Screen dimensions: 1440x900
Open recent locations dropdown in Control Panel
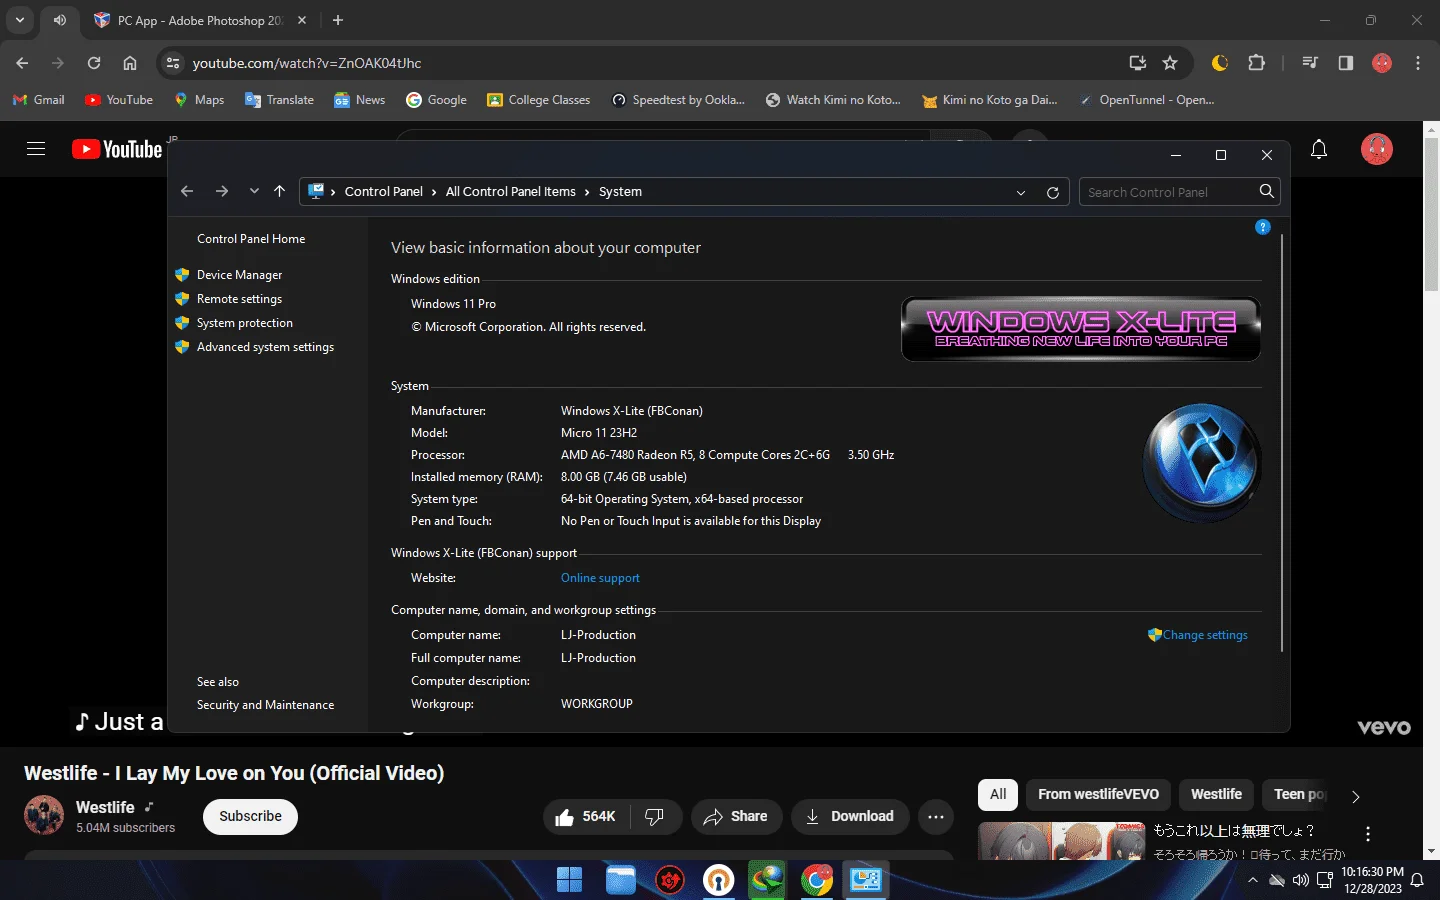[x=254, y=192]
